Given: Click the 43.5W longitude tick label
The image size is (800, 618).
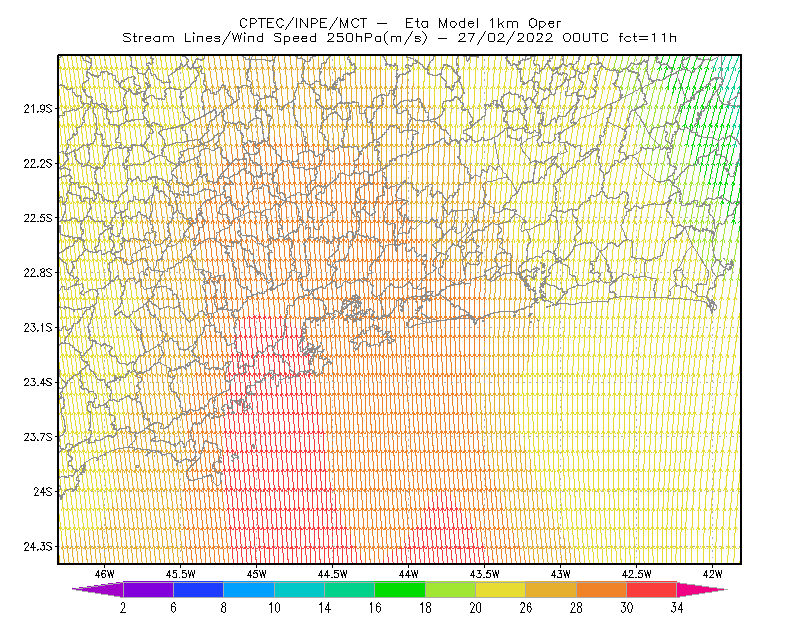Looking at the screenshot, I should tap(485, 574).
